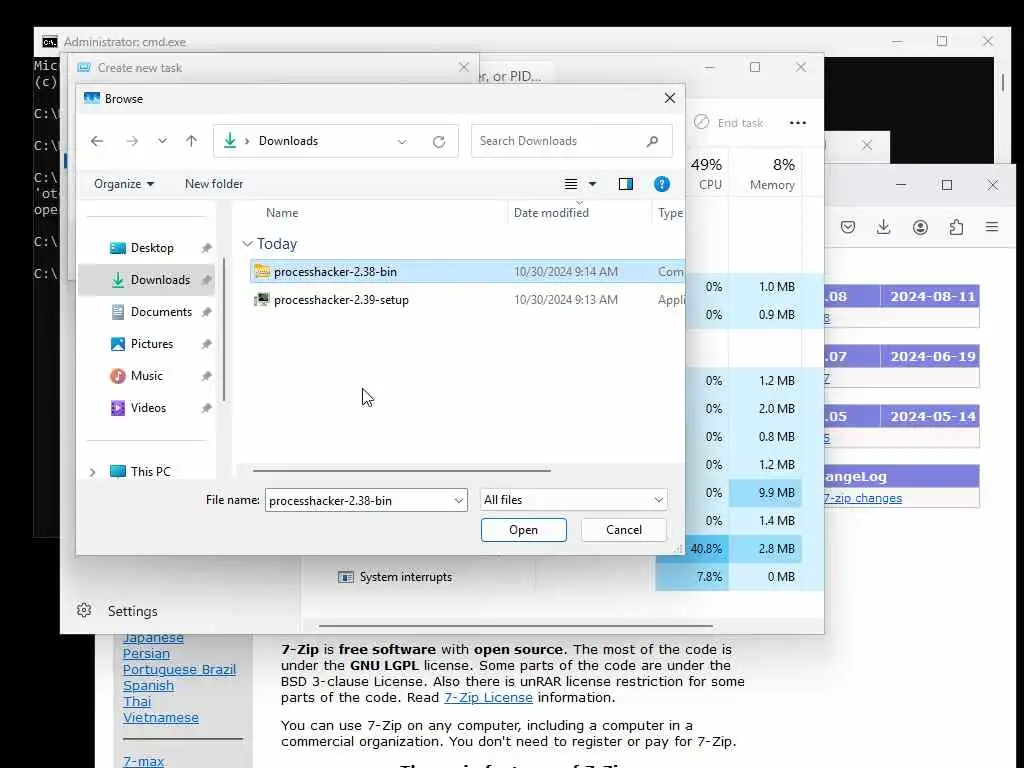
Task: Open 7-zip changes link
Action: 863,498
